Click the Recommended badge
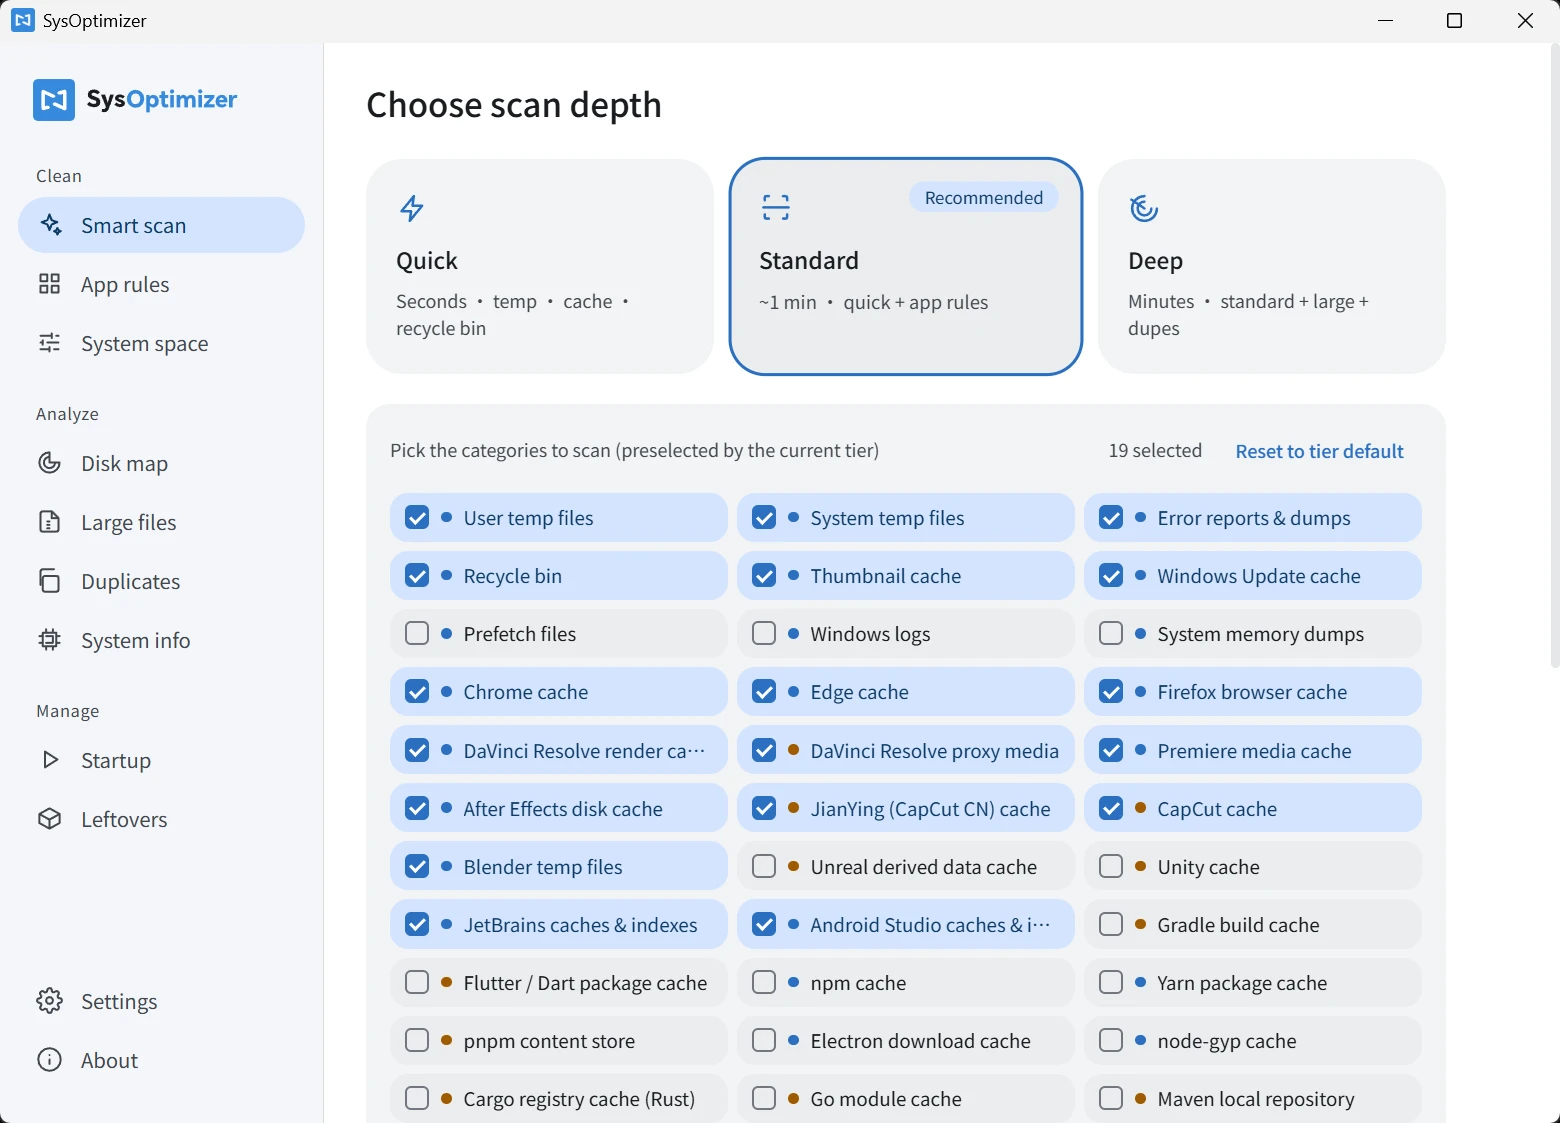Viewport: 1560px width, 1123px height. pyautogui.click(x=984, y=197)
